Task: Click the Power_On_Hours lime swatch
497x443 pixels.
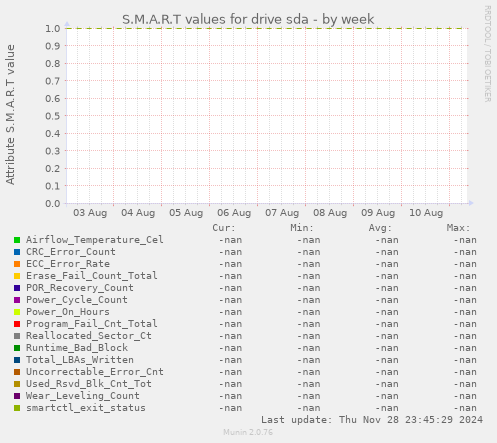Action: coord(17,312)
